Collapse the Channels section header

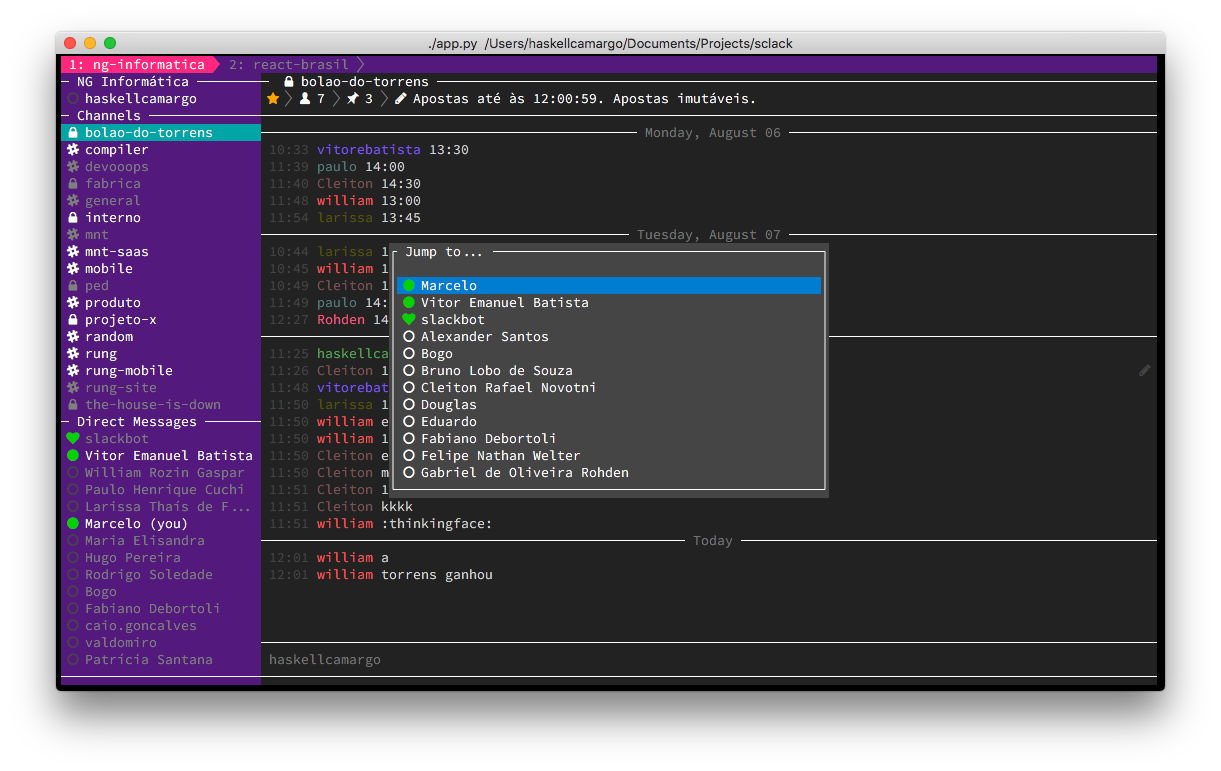108,115
